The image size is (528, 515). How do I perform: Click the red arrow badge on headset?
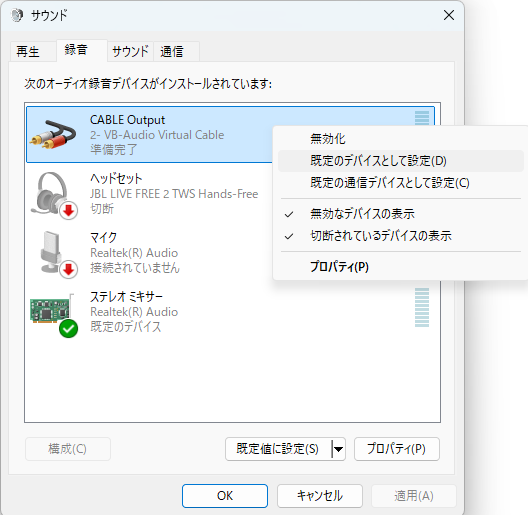pos(69,211)
